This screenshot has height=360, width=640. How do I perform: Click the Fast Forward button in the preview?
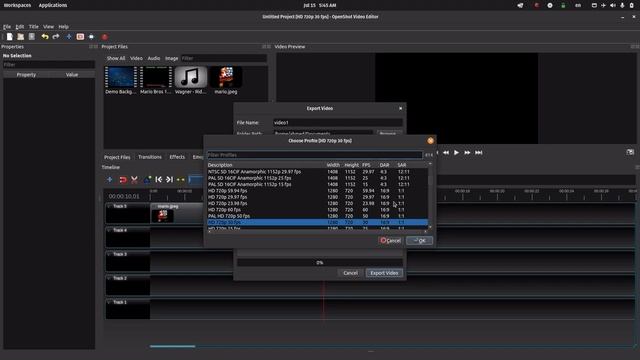(467, 153)
